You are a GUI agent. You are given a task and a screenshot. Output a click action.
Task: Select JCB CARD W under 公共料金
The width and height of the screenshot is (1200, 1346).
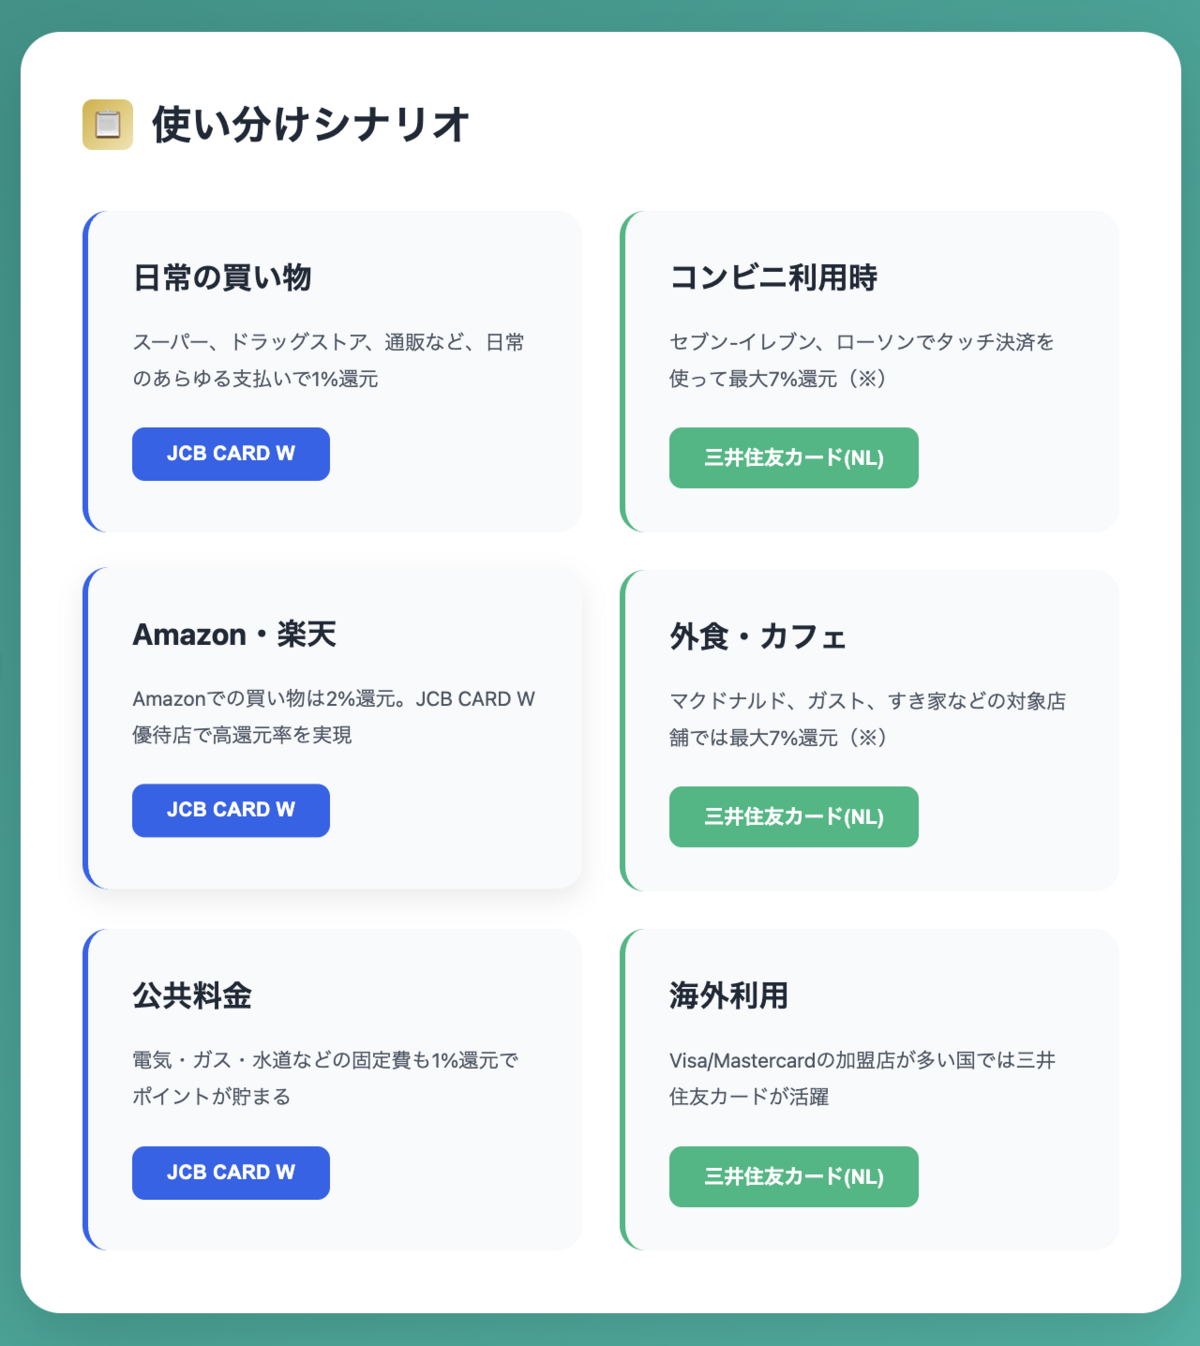pyautogui.click(x=230, y=1172)
